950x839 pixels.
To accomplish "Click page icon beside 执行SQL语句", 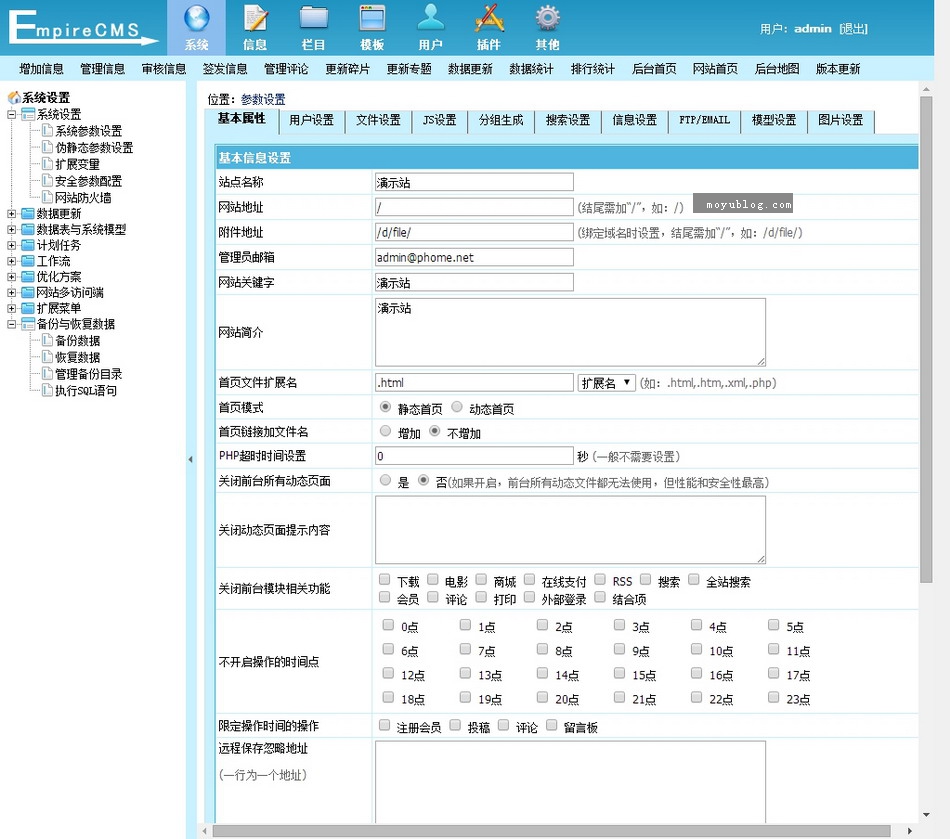I will coord(47,390).
